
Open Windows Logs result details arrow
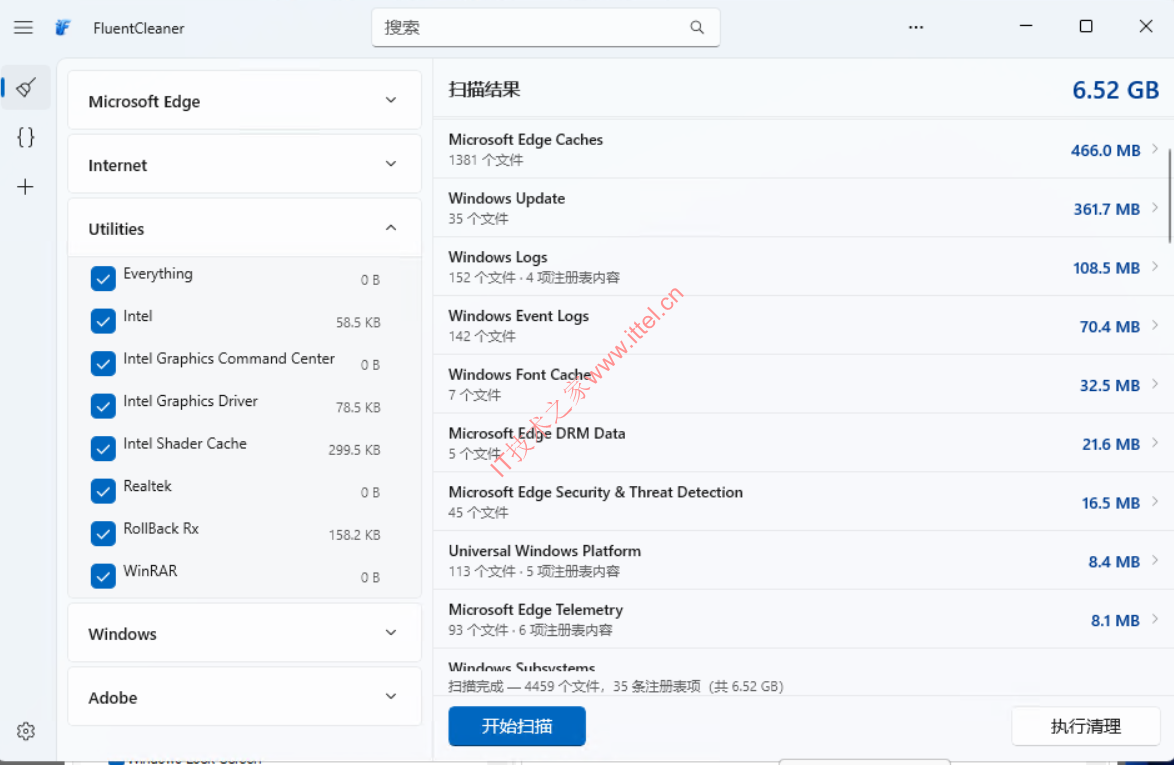coord(1155,266)
